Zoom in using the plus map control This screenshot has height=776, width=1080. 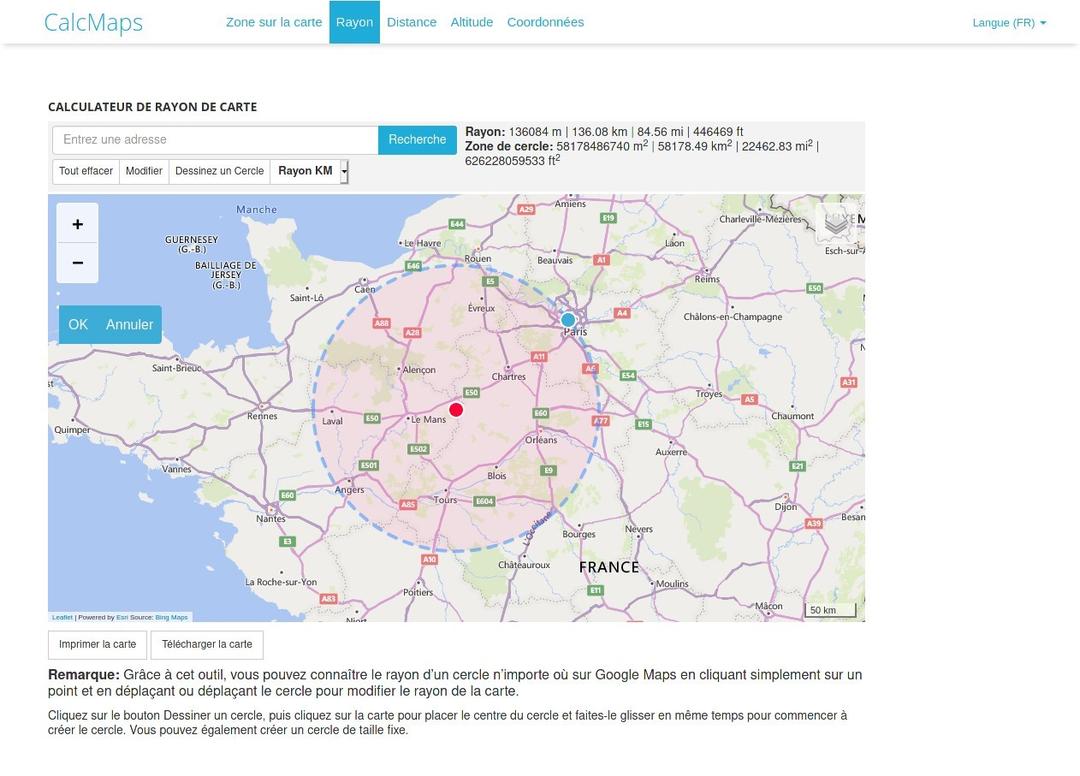click(x=77, y=224)
